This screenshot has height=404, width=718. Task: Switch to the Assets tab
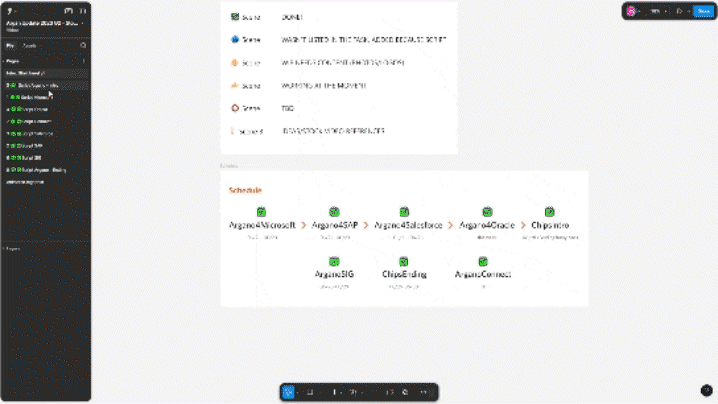[30, 46]
